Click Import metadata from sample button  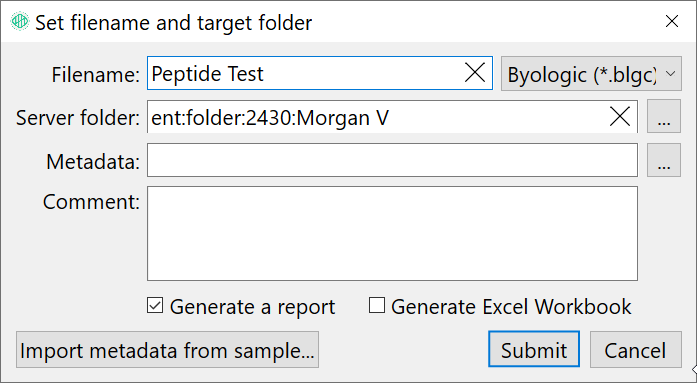(168, 349)
